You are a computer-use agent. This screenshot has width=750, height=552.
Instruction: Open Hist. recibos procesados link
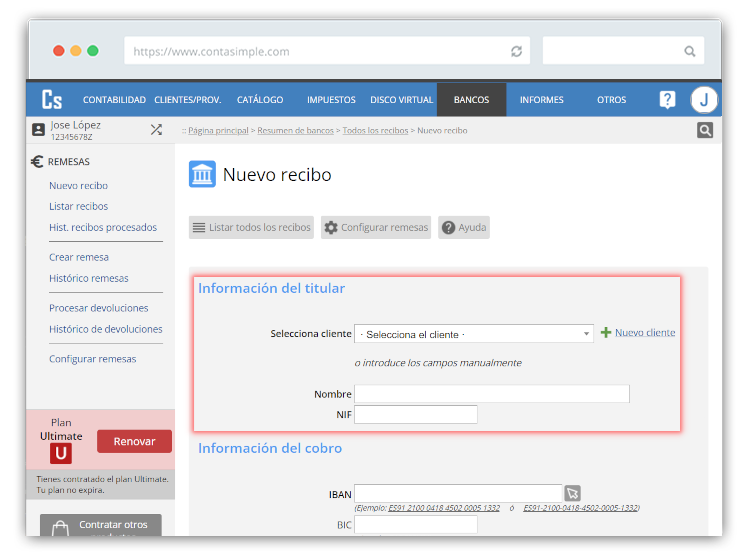pos(103,227)
